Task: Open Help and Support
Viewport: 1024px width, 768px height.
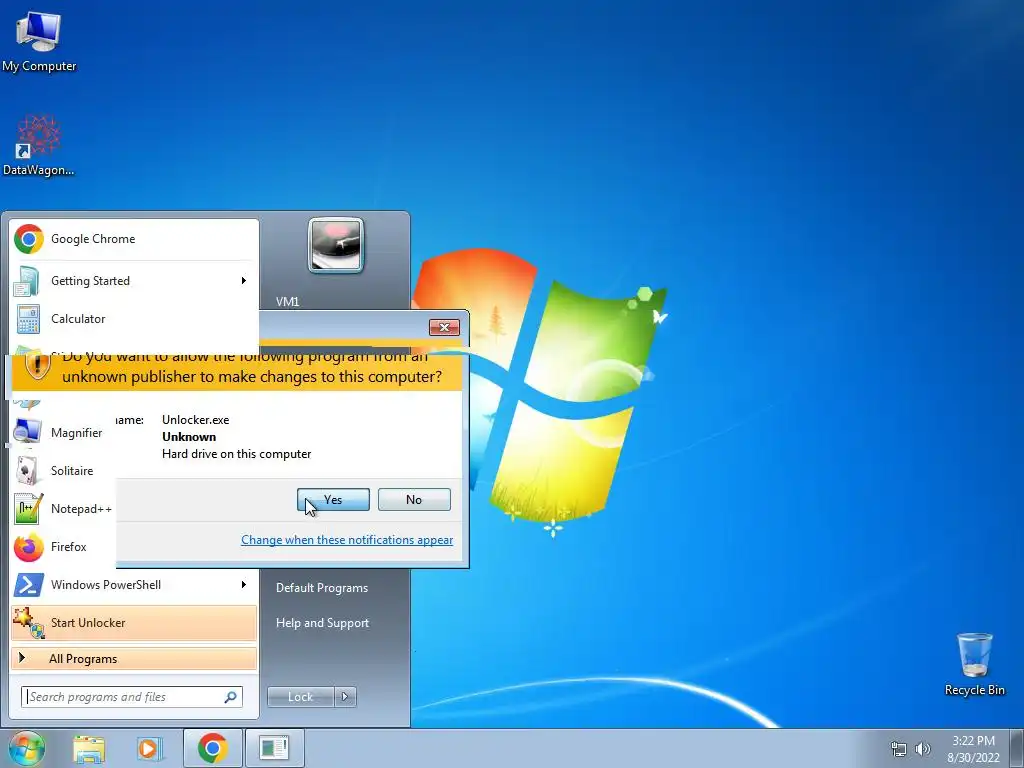Action: [x=323, y=623]
